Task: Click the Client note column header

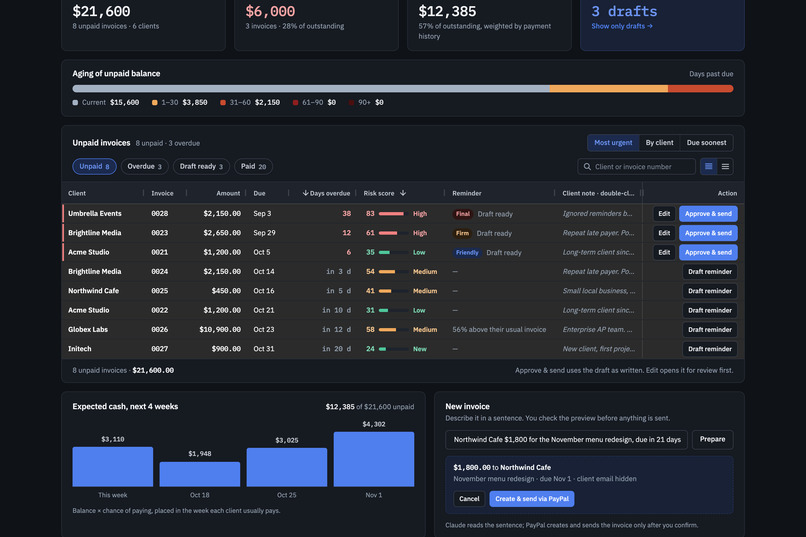Action: pyautogui.click(x=598, y=193)
